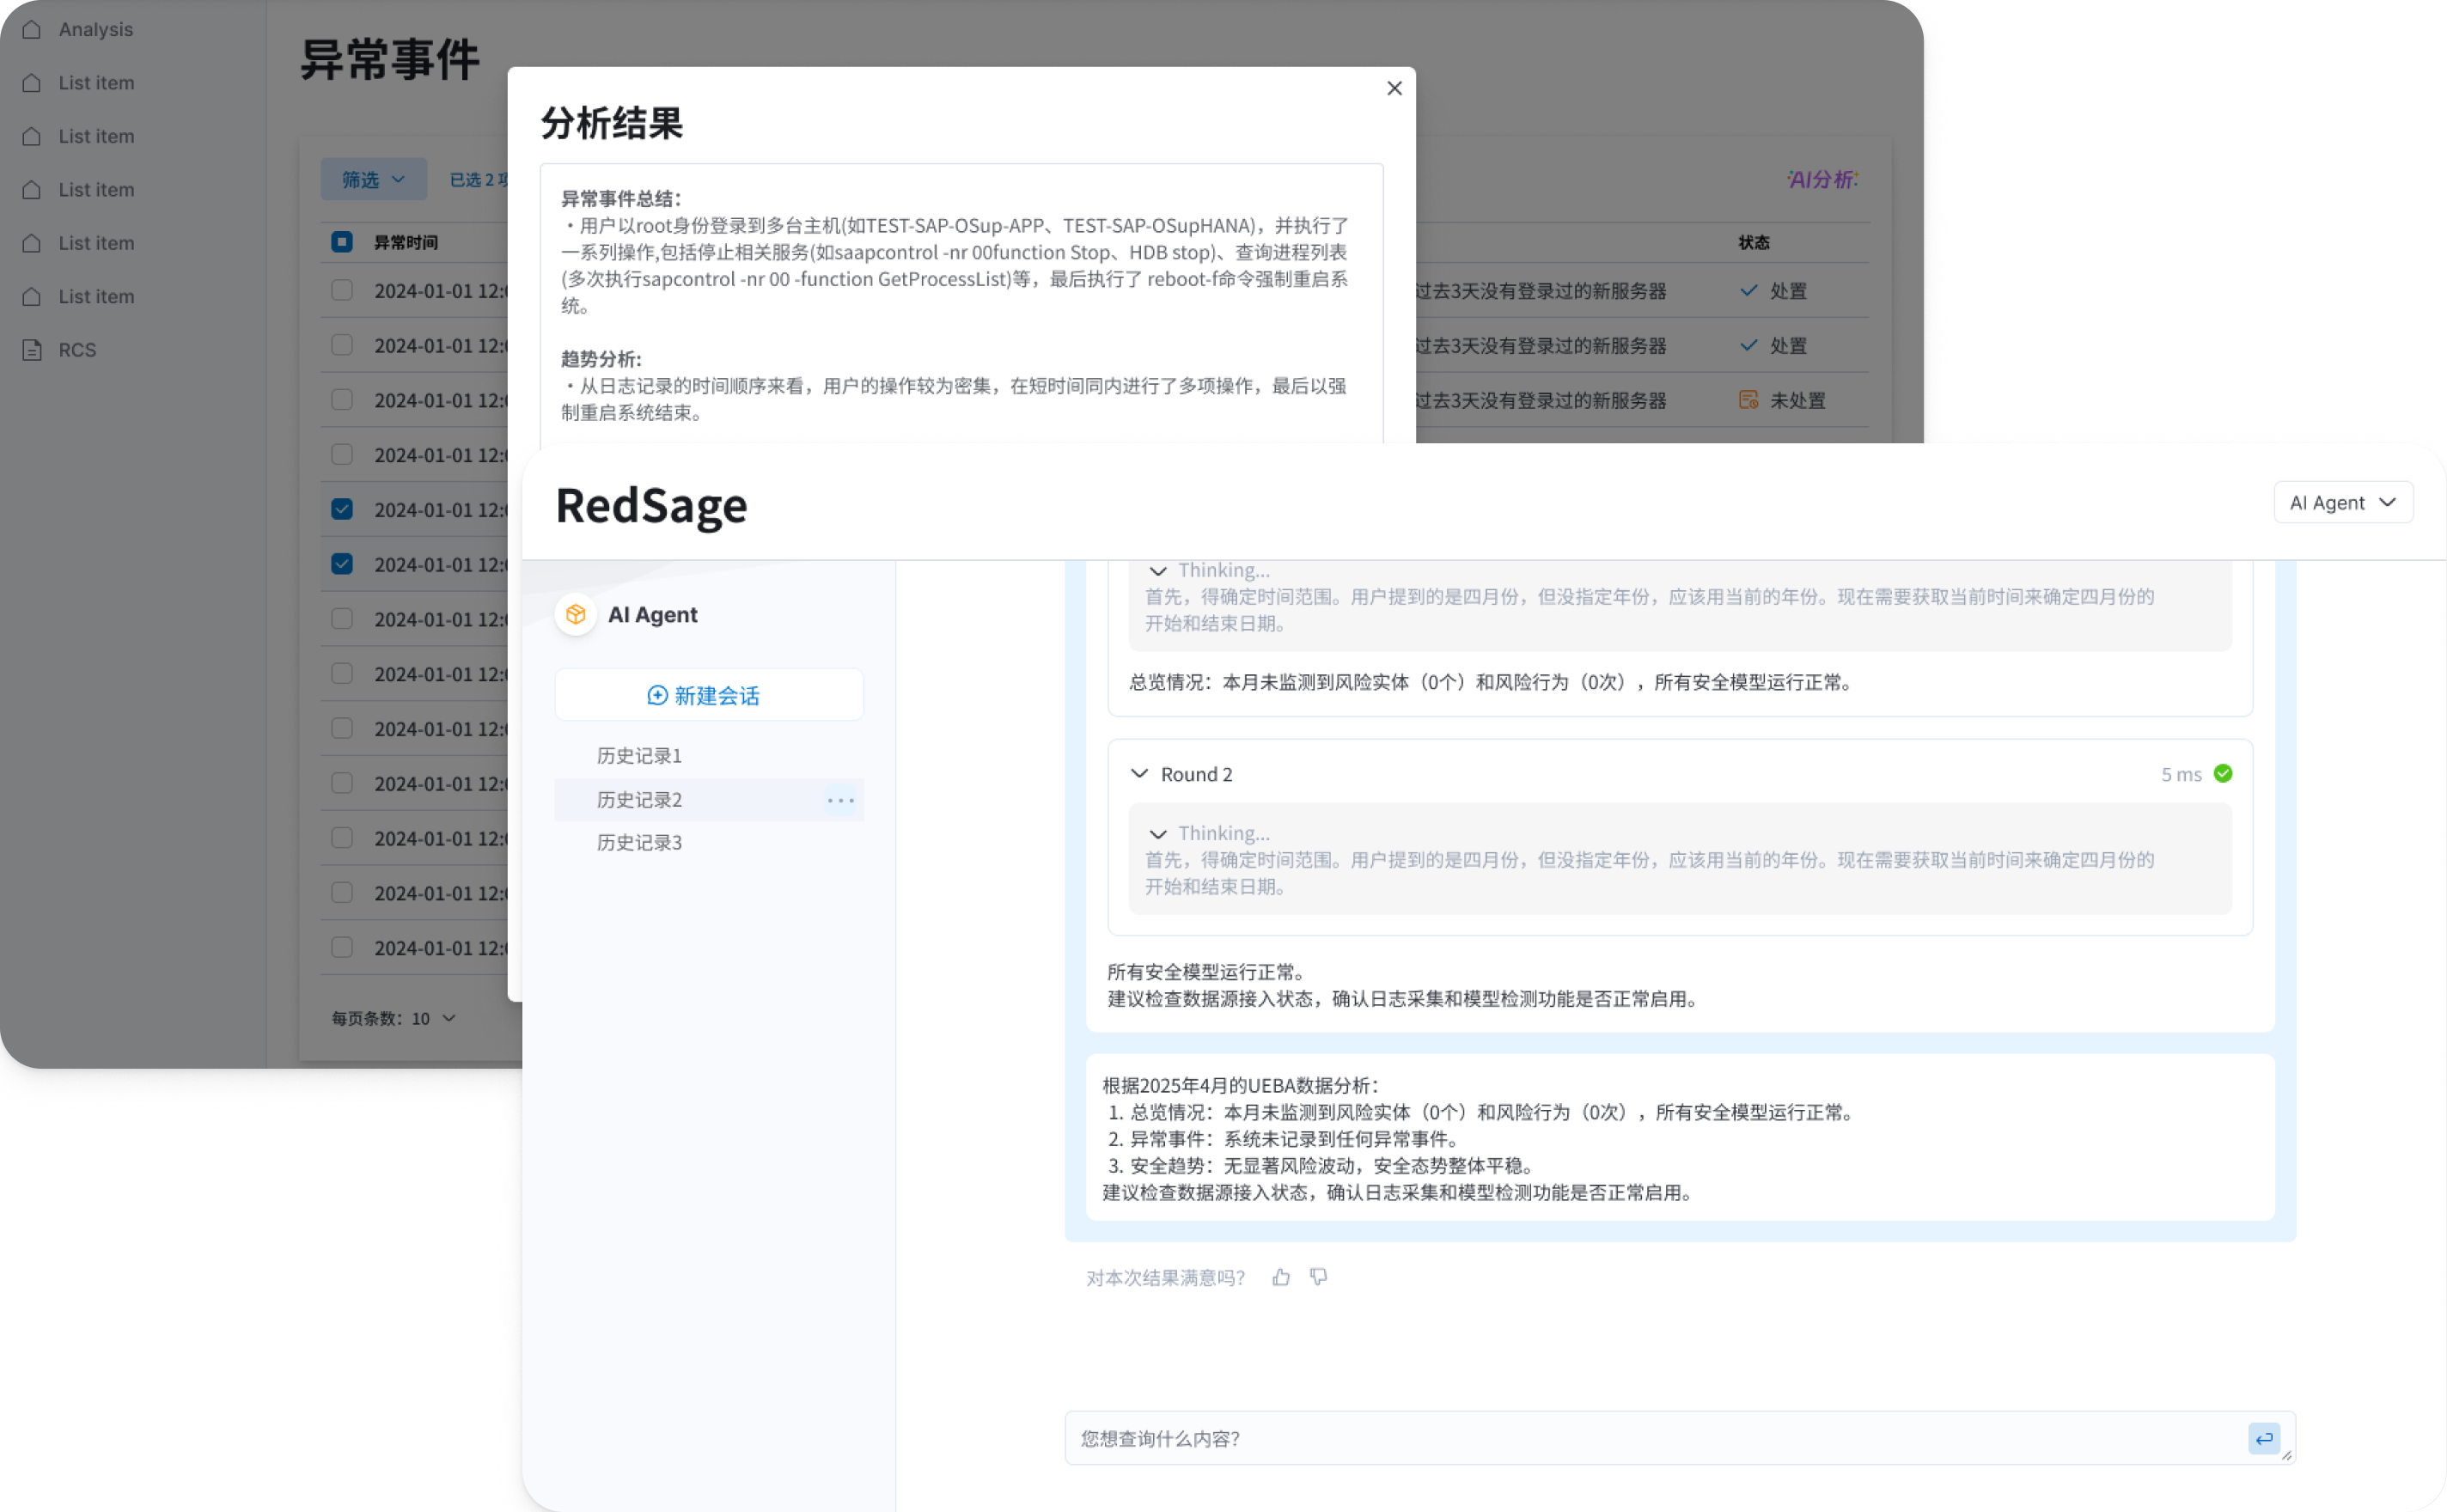Click the AI分析 sparkle label
Viewport: 2447px width, 1512px height.
point(1822,180)
